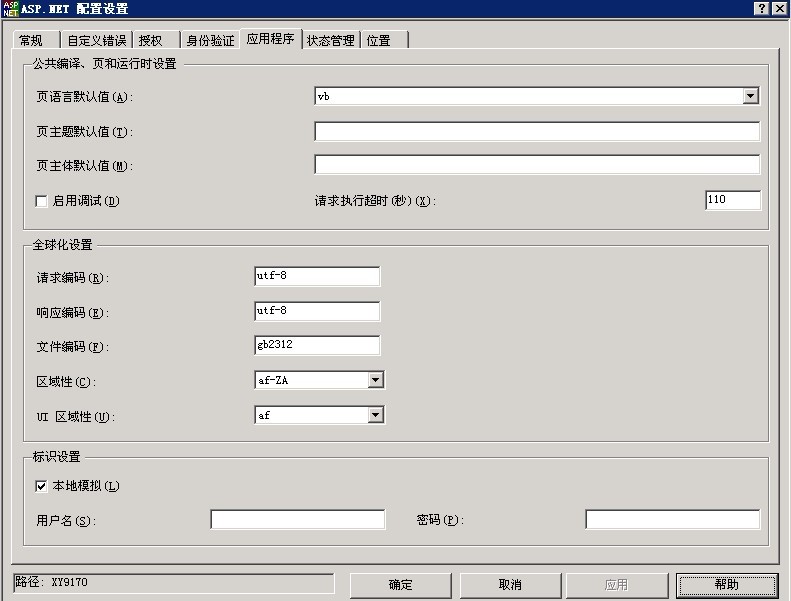Switch to the 常规 tab

tap(36, 40)
